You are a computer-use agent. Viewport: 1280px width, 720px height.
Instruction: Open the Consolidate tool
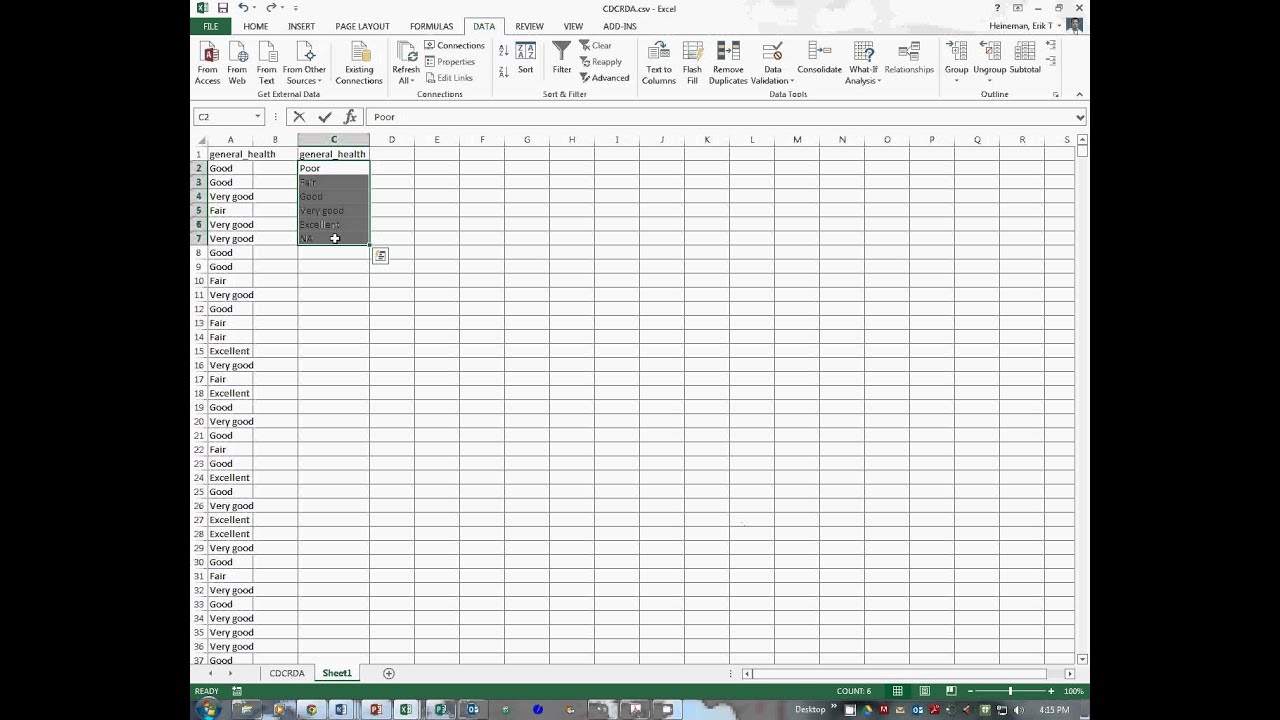pos(819,58)
